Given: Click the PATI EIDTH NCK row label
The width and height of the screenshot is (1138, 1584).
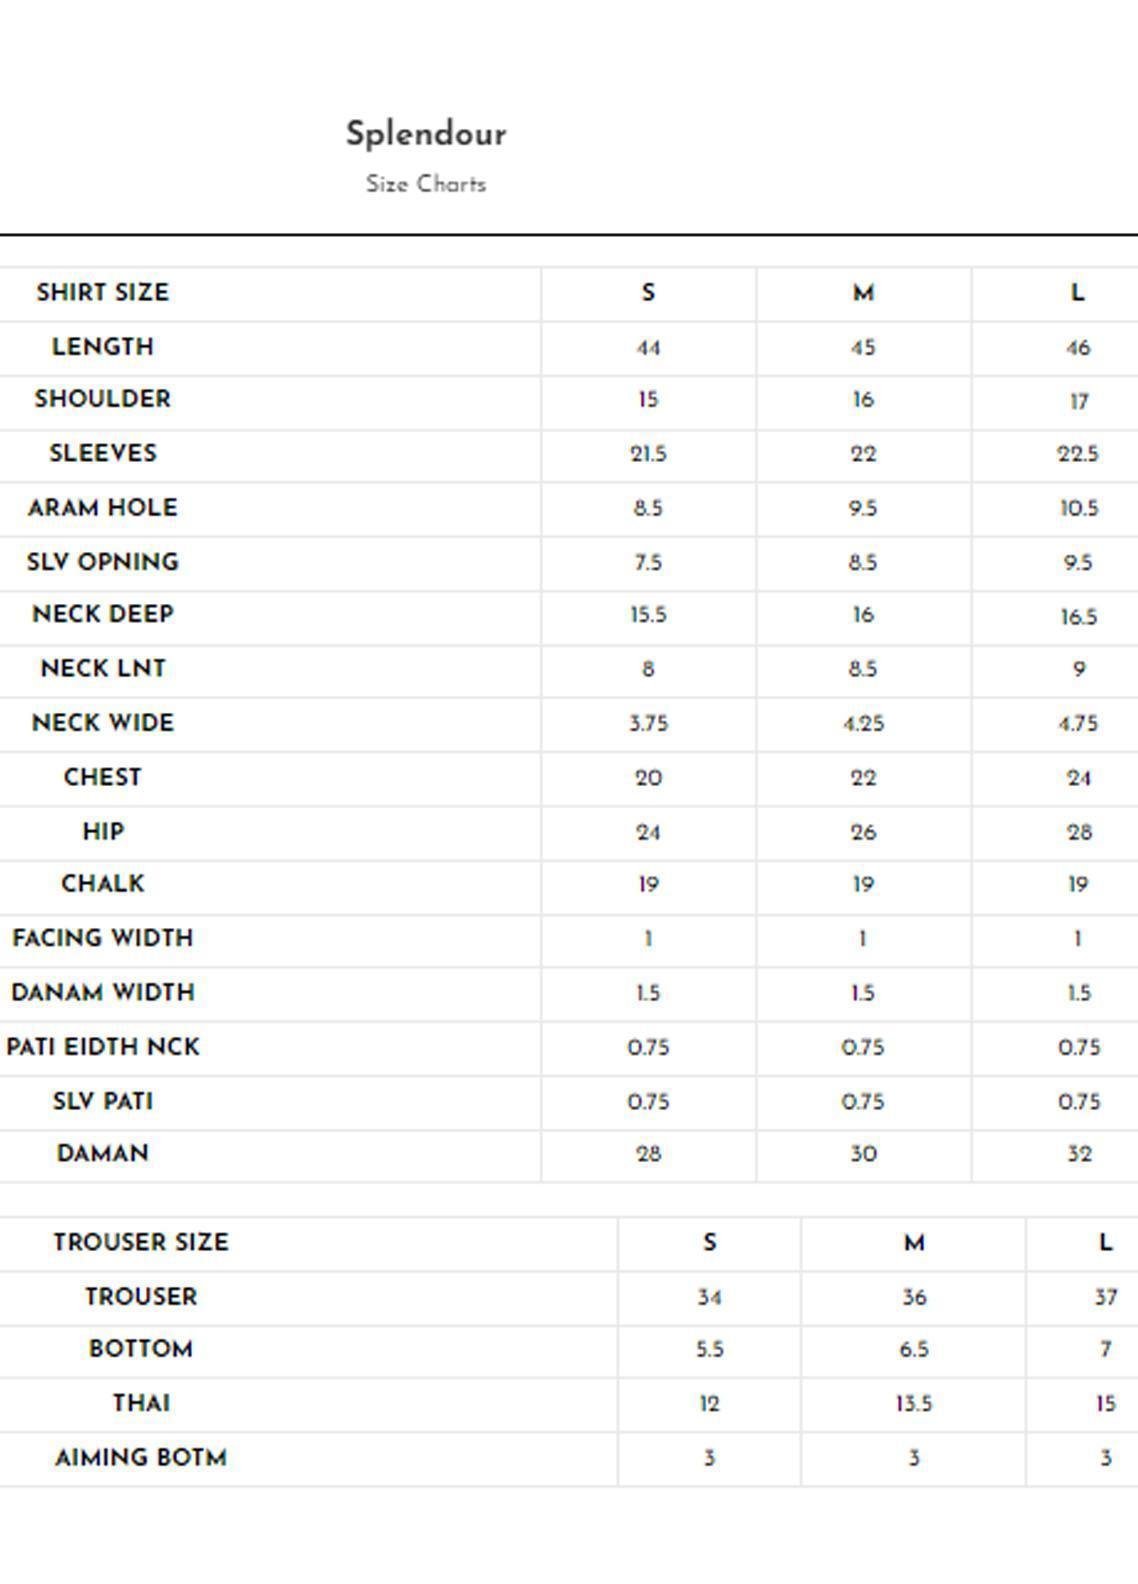Looking at the screenshot, I should coord(103,1047).
